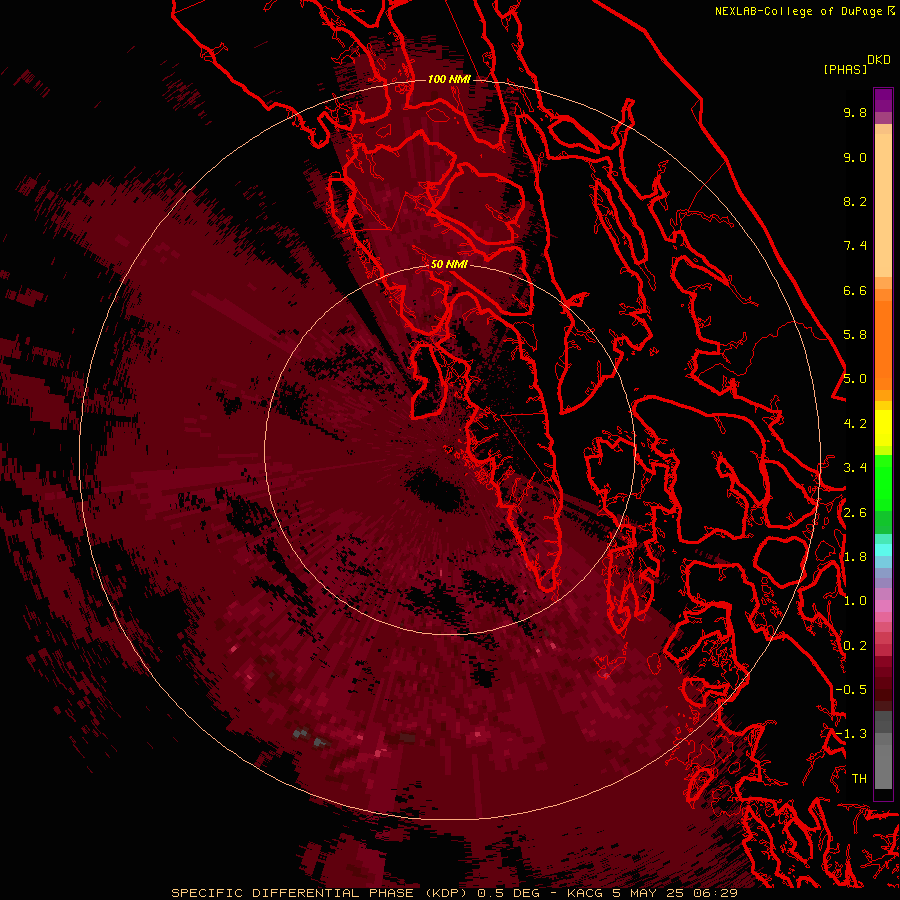Viewport: 900px width, 900px height.
Task: Select the 4.2 scale label
Action: tap(855, 424)
